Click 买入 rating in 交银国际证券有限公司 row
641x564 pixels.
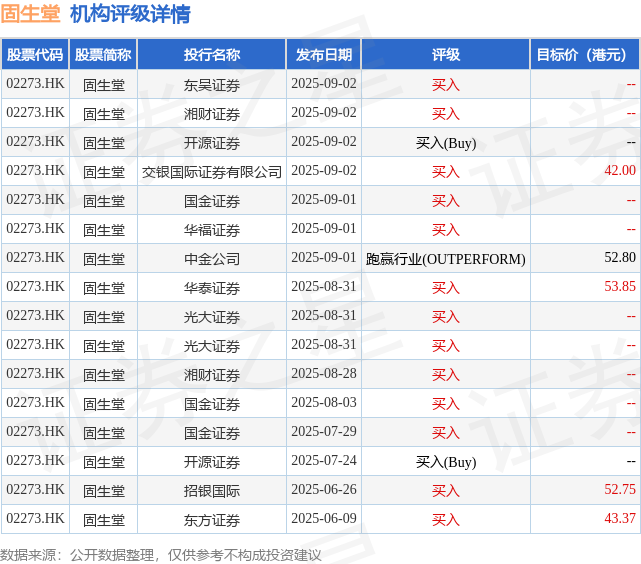click(446, 172)
